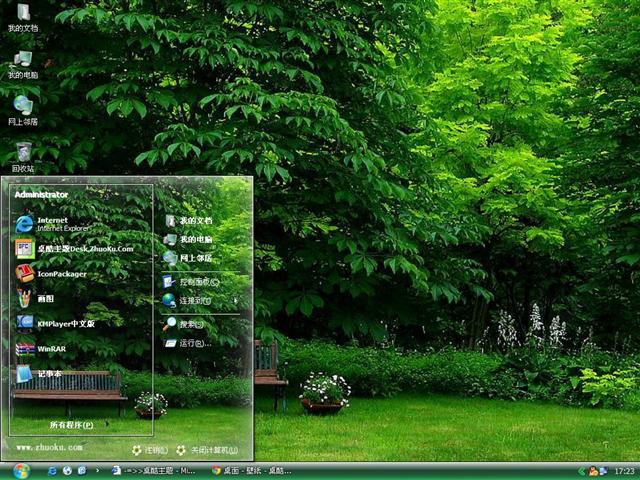Viewport: 640px width, 480px height.
Task: Launch Internet Explorer from the Start menu
Action: [x=52, y=224]
